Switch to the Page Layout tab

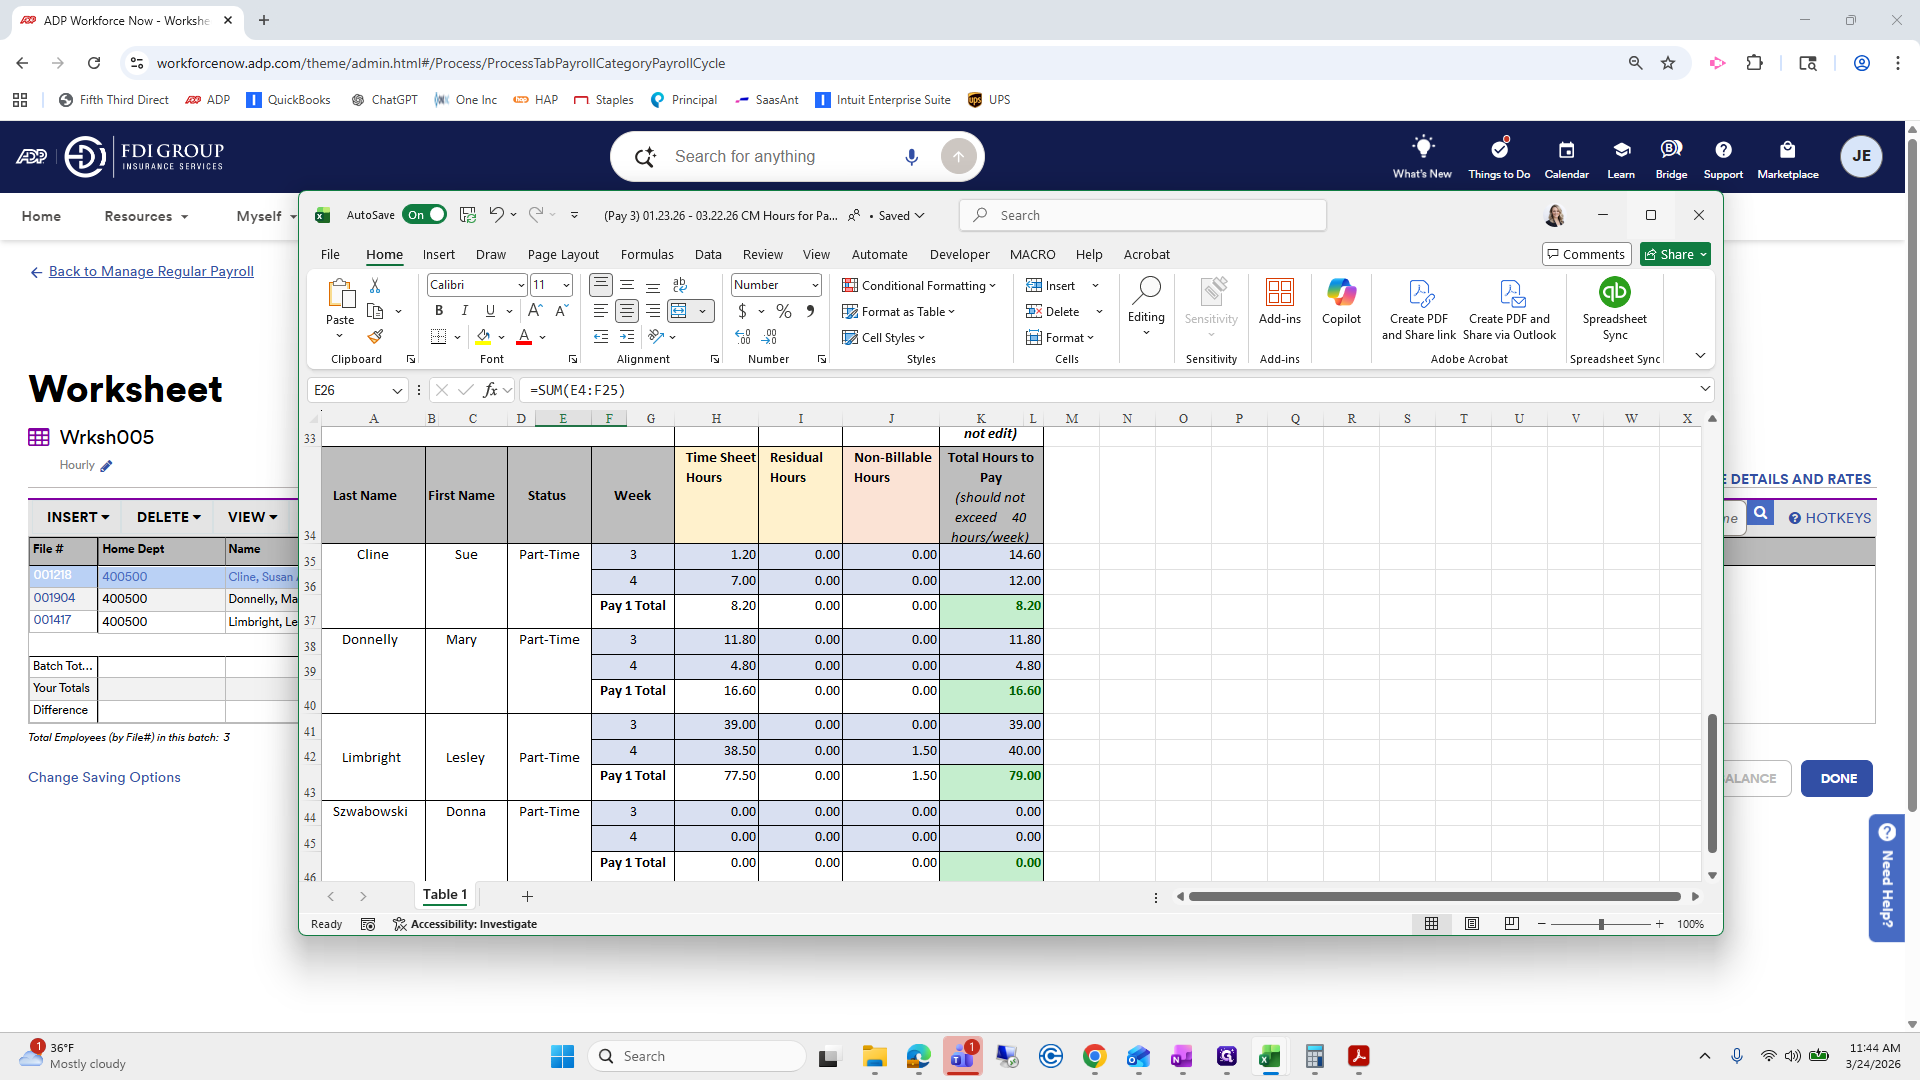[x=563, y=254]
